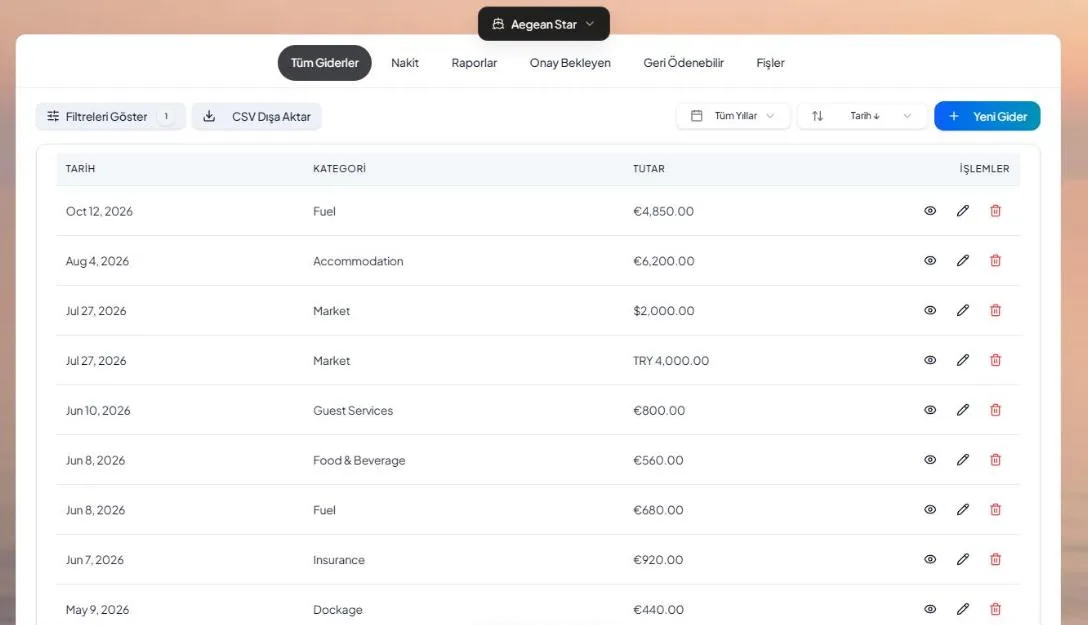Click the TRY 4,000.00 amount
Image resolution: width=1088 pixels, height=625 pixels.
671,360
